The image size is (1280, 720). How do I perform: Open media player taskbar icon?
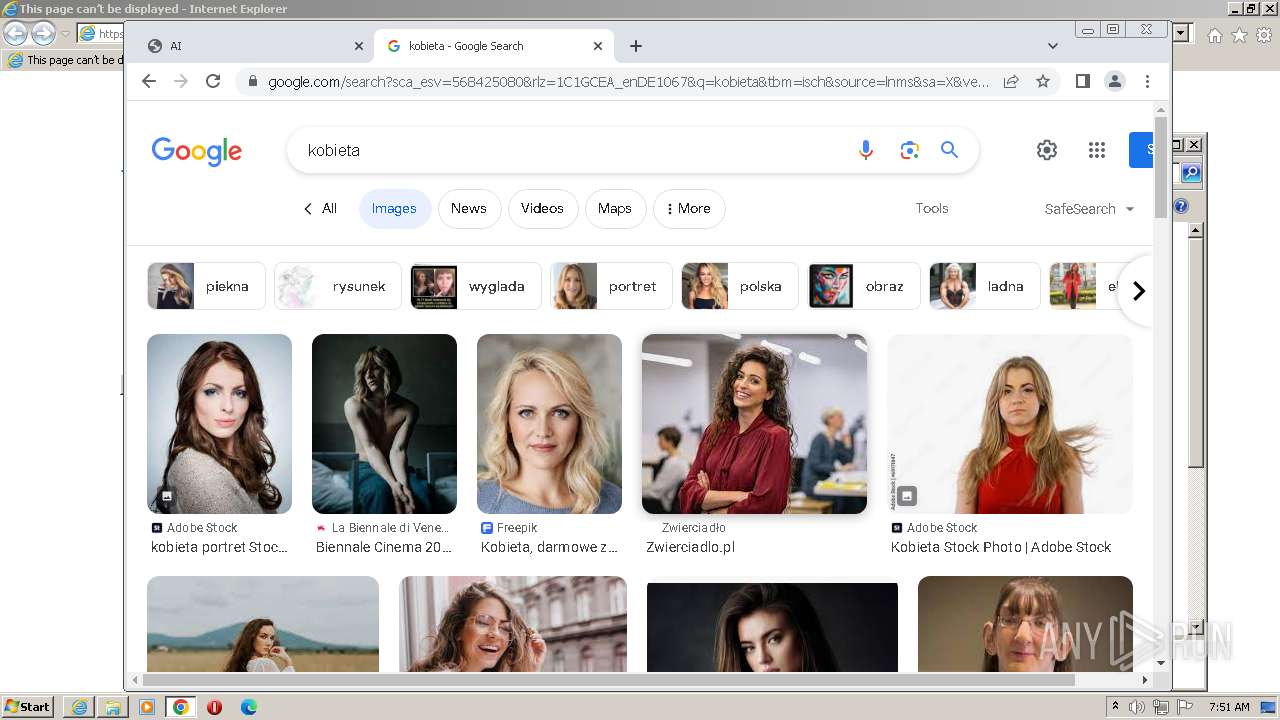147,707
